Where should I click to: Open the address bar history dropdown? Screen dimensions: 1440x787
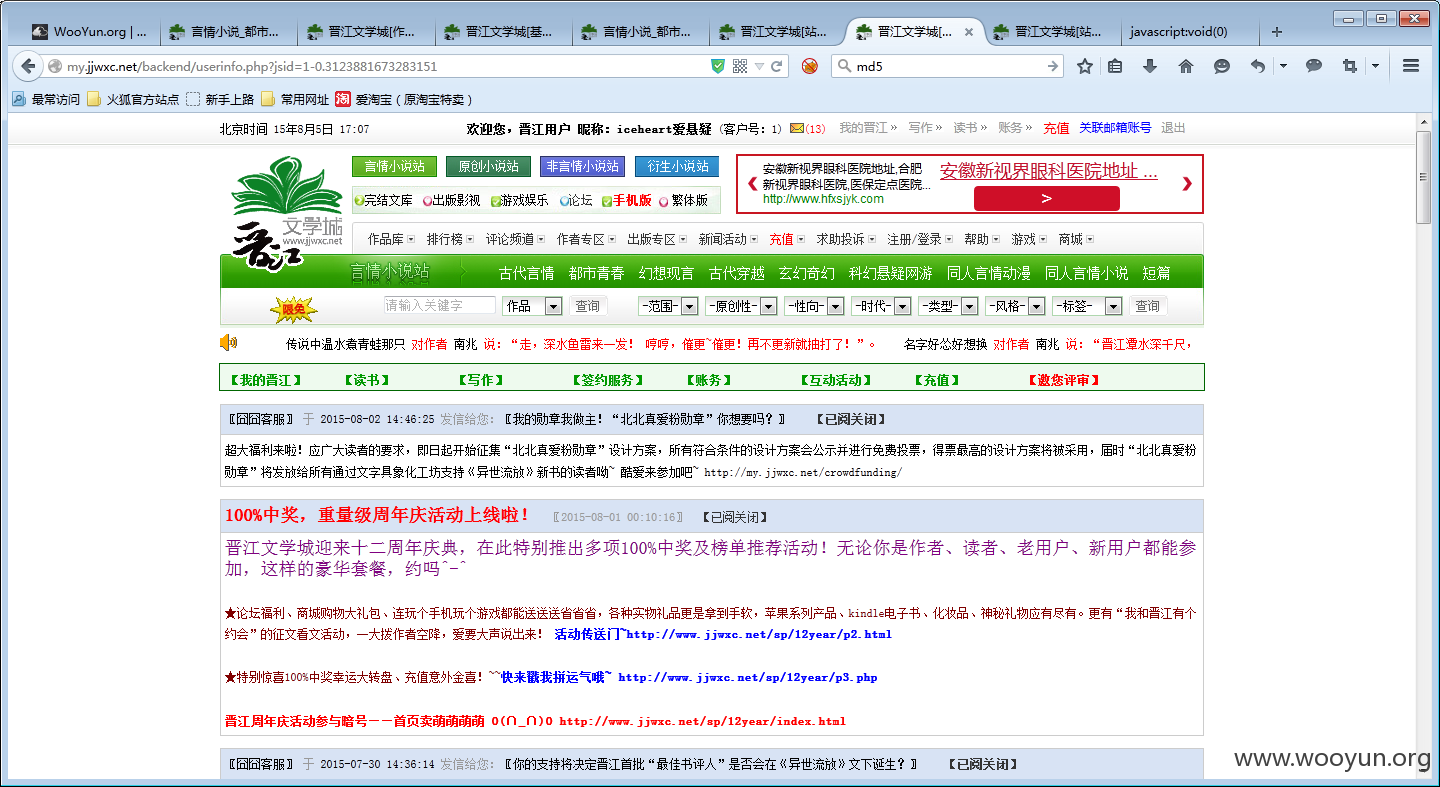click(x=760, y=66)
